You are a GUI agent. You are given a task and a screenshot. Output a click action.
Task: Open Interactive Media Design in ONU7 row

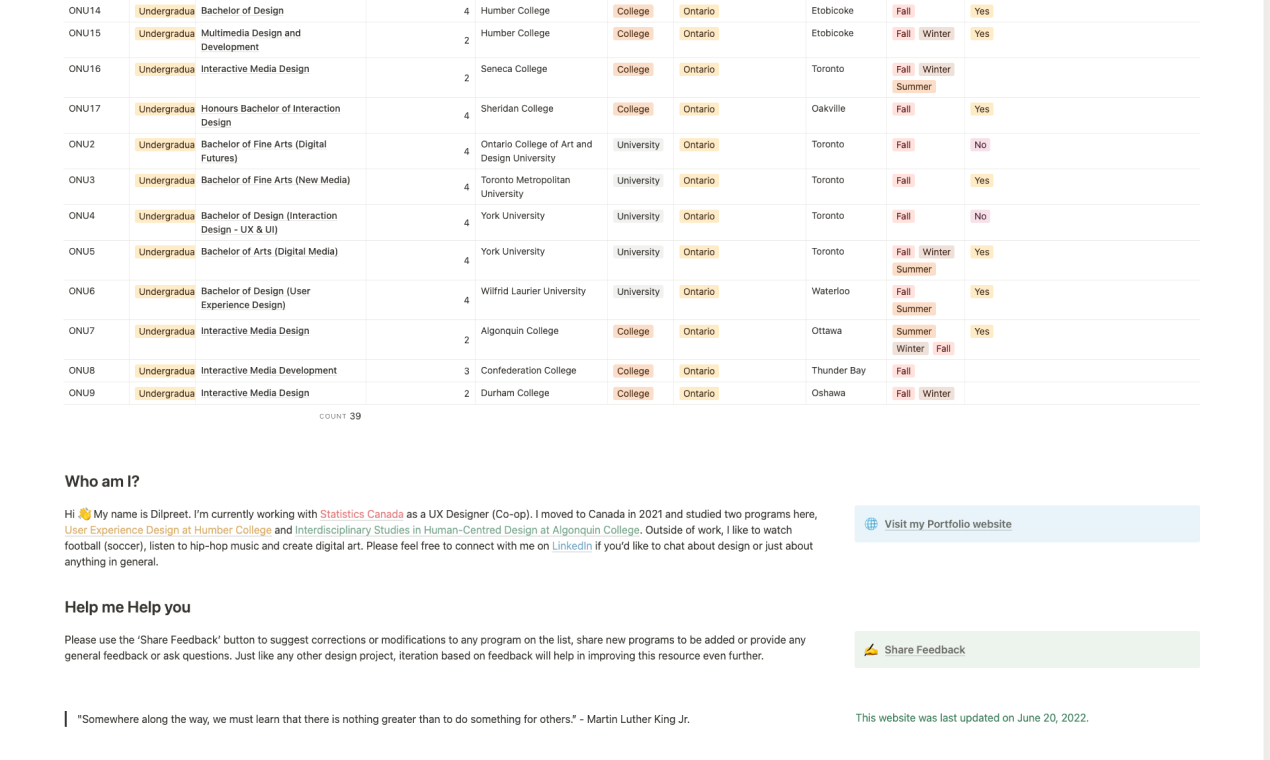click(x=255, y=331)
